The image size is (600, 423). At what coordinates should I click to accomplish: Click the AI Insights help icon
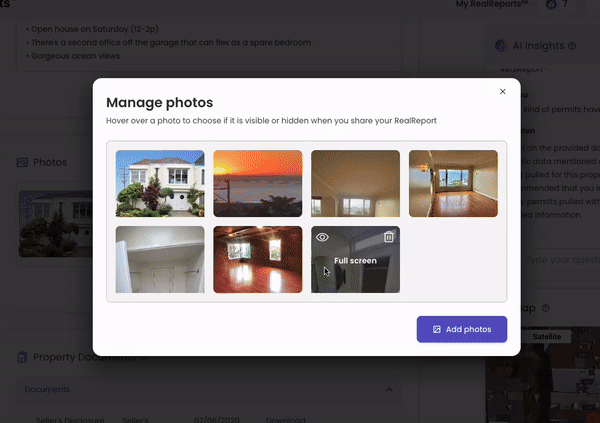tap(572, 46)
